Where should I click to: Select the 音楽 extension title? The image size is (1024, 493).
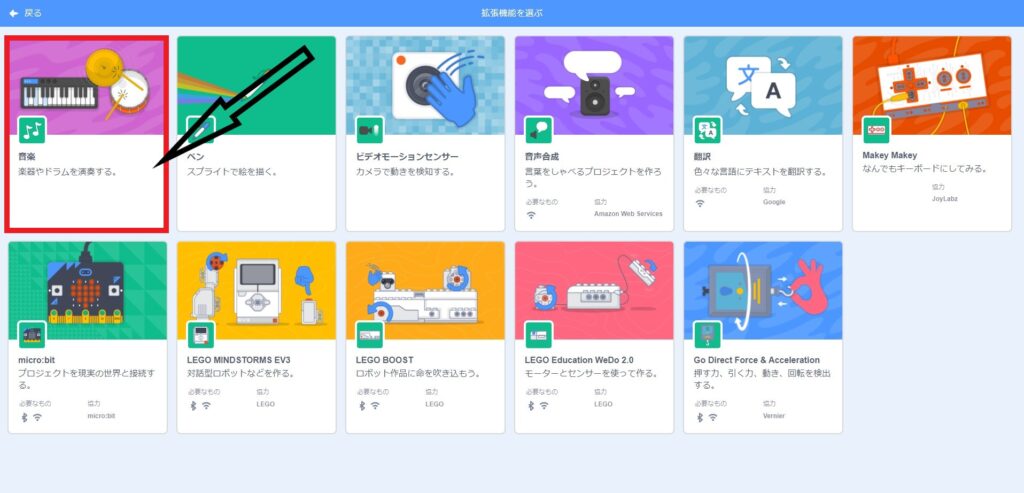click(26, 157)
